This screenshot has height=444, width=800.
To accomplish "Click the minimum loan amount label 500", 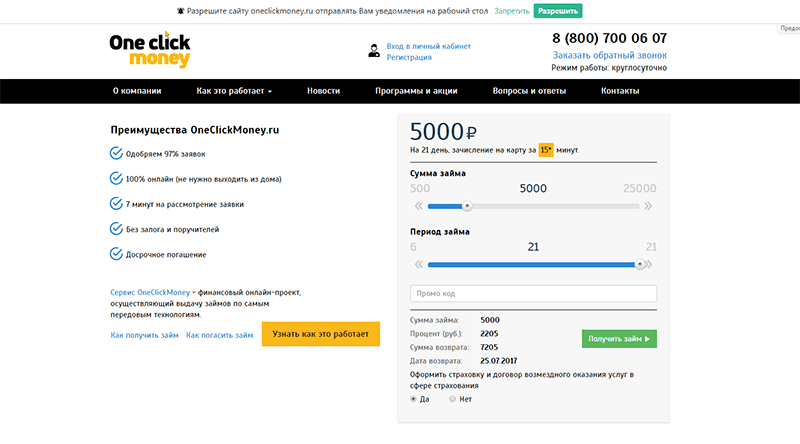I will tap(420, 188).
